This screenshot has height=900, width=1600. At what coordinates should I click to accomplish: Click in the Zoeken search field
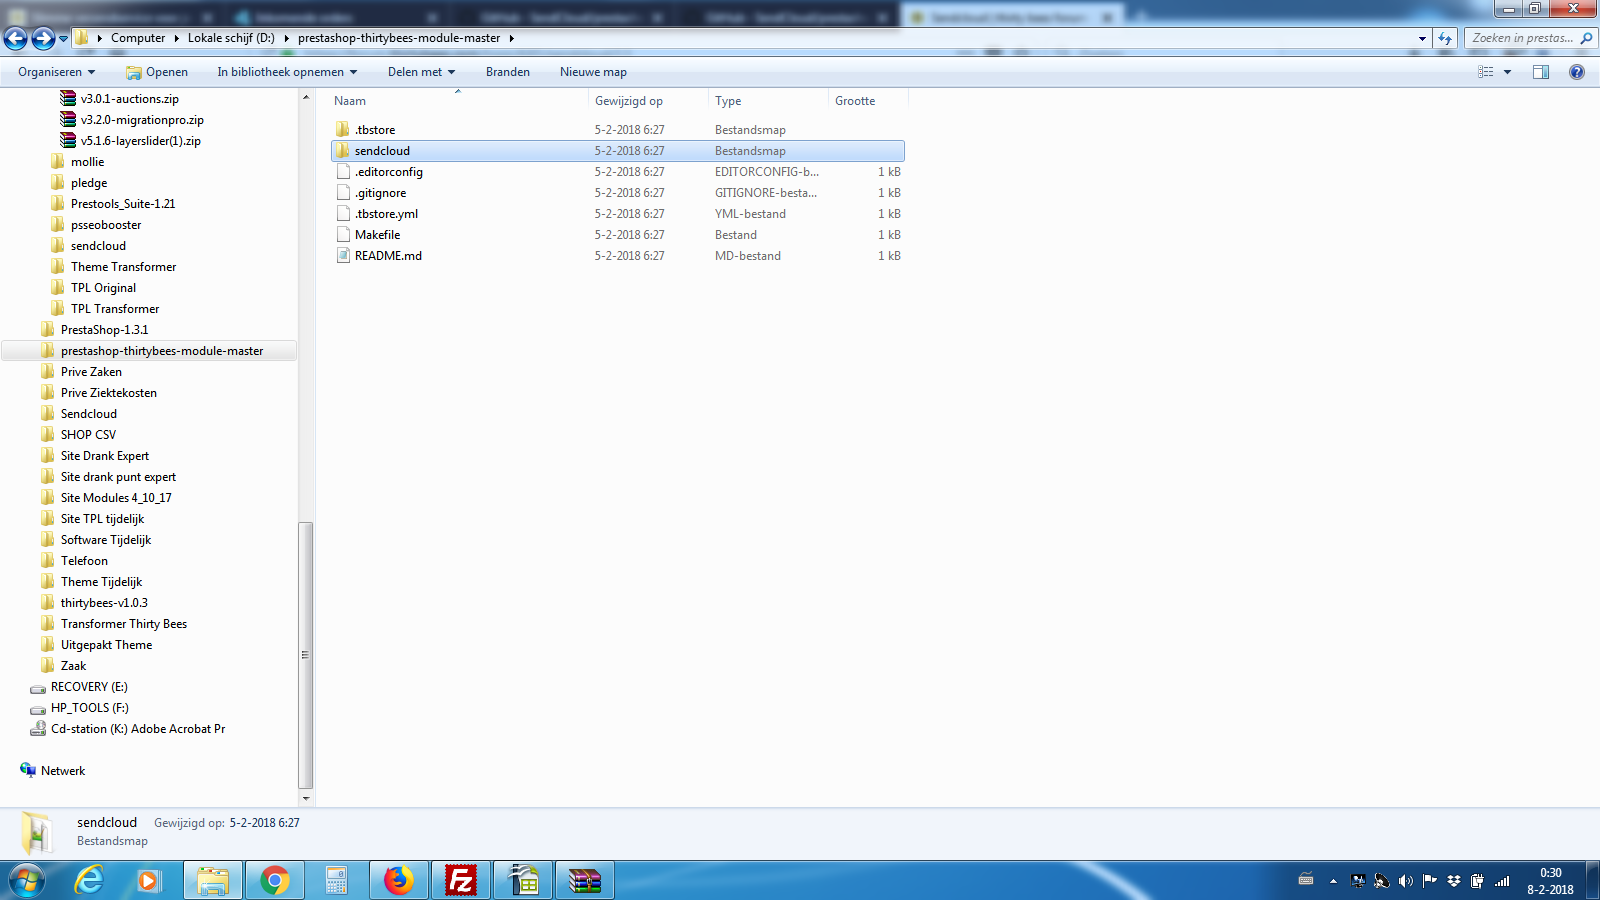point(1522,38)
